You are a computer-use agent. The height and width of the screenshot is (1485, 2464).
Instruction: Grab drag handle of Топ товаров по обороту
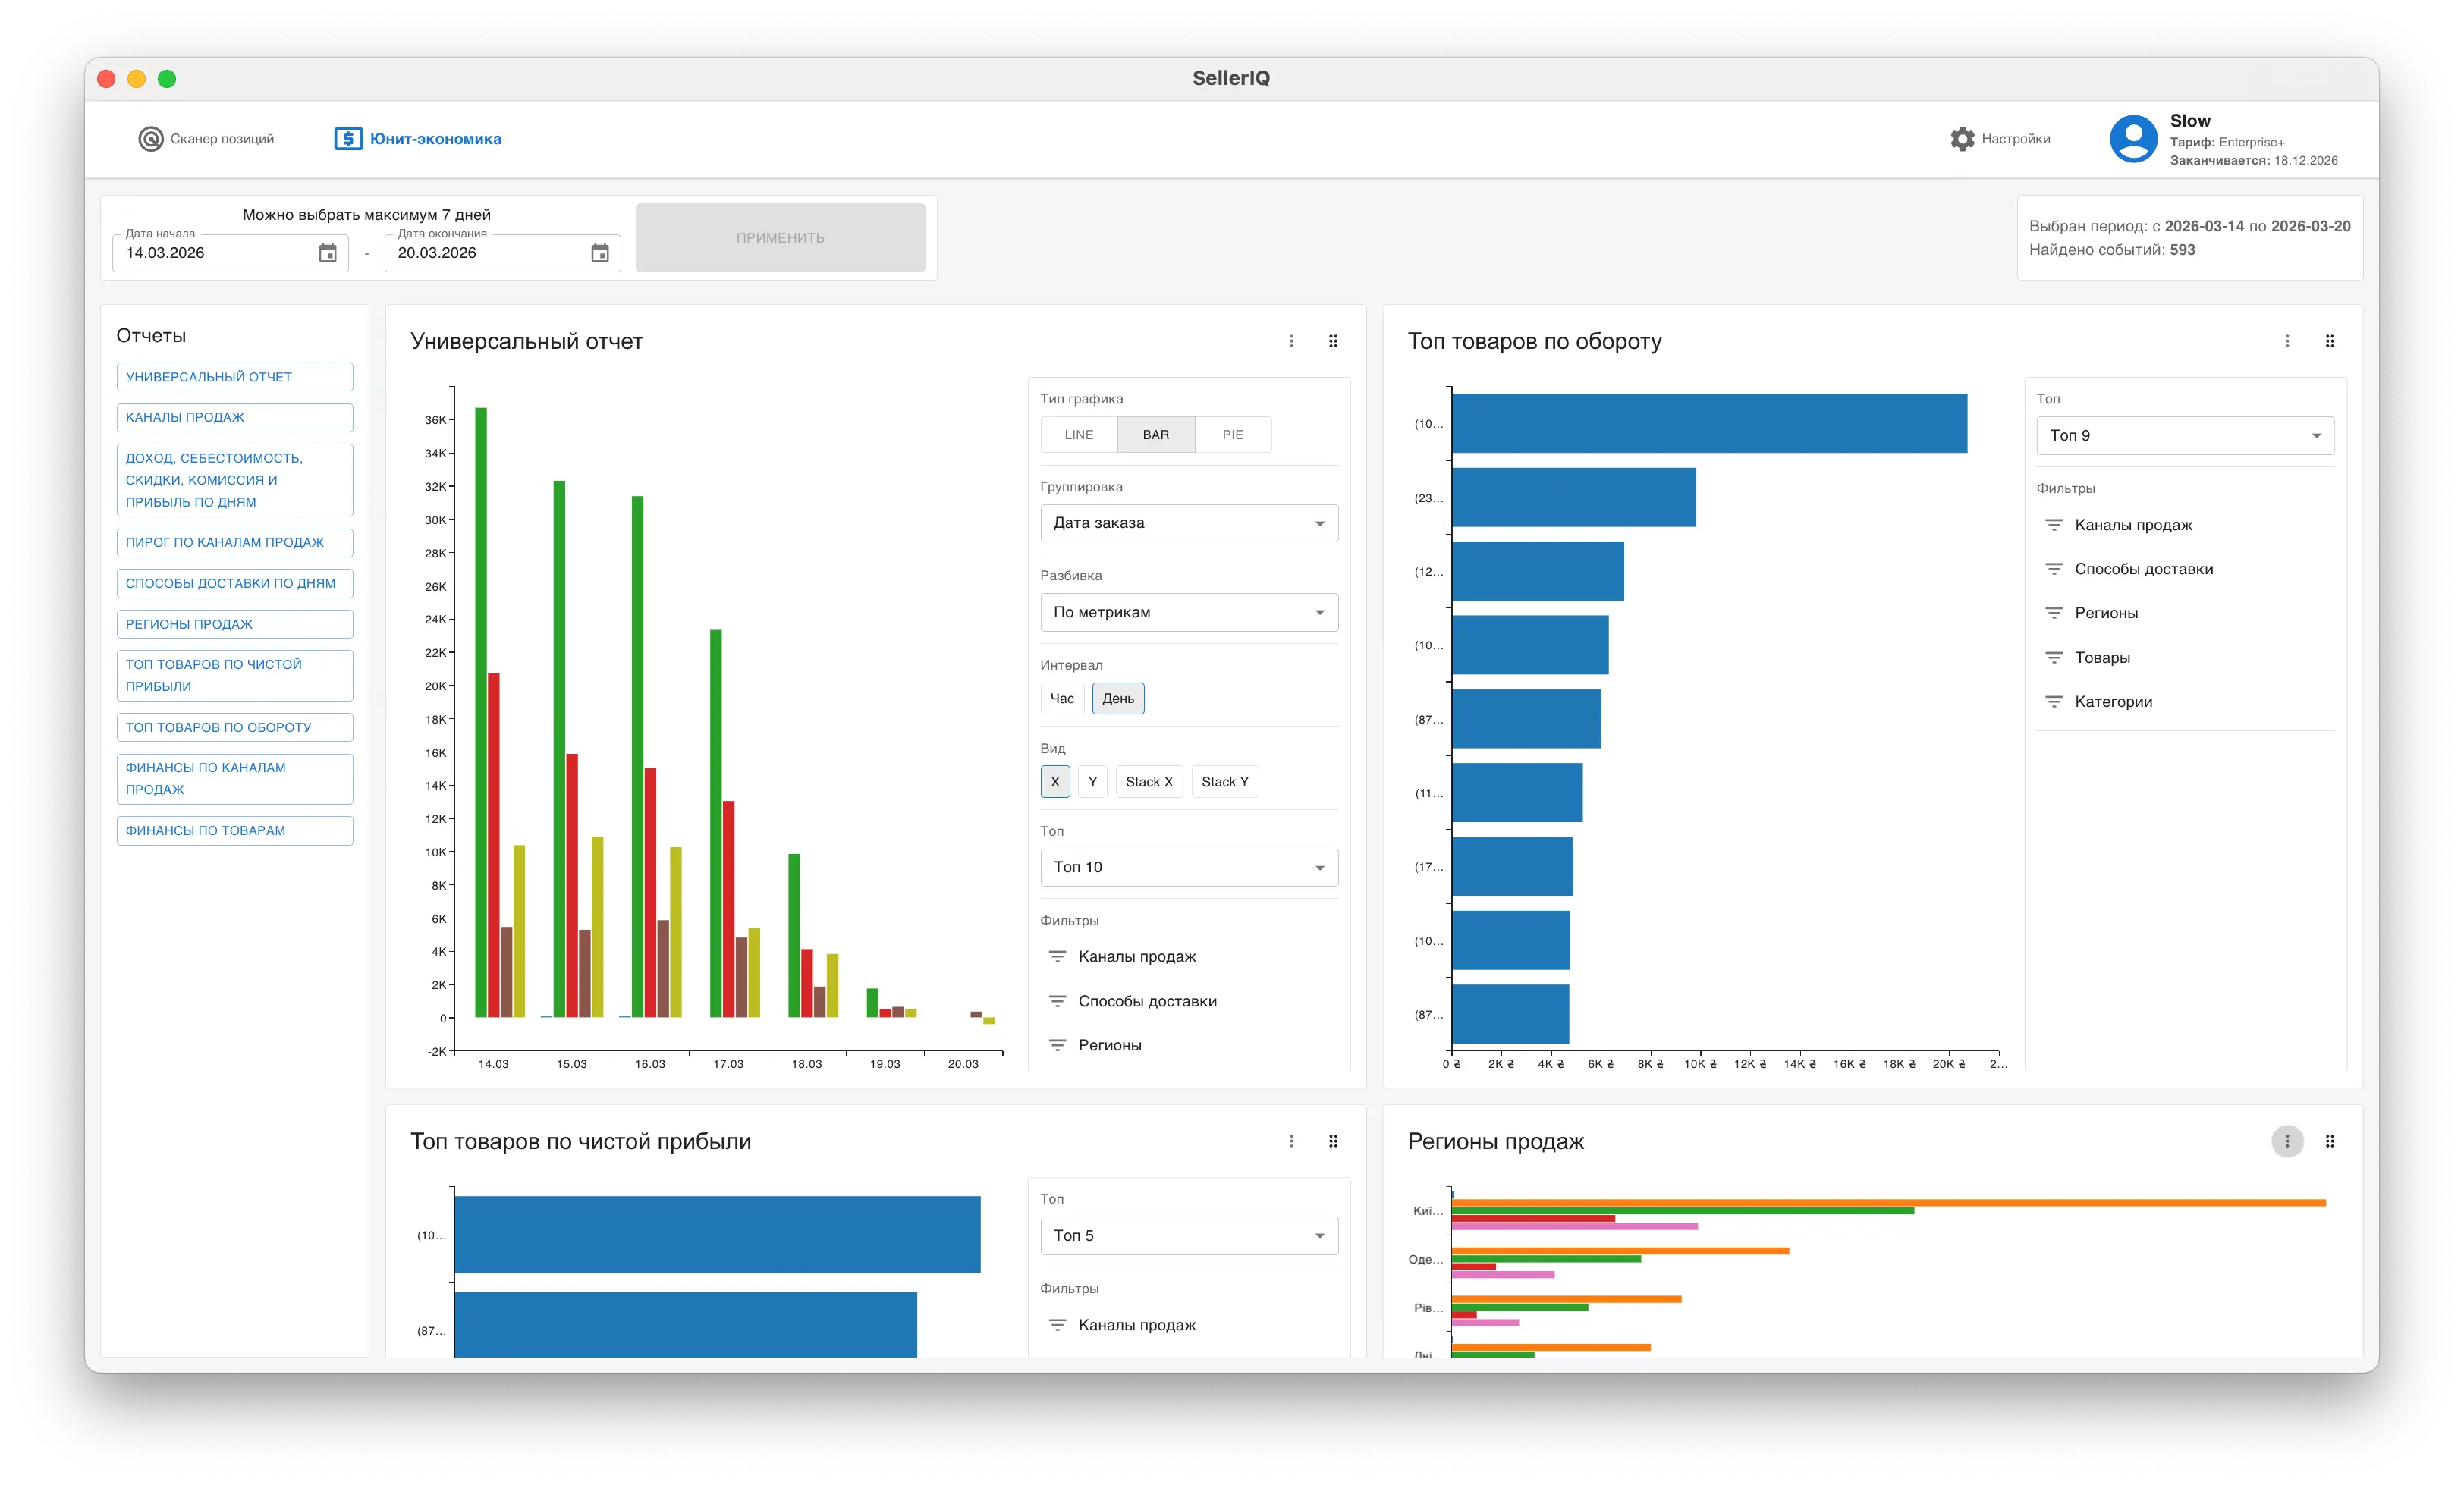click(x=2329, y=341)
